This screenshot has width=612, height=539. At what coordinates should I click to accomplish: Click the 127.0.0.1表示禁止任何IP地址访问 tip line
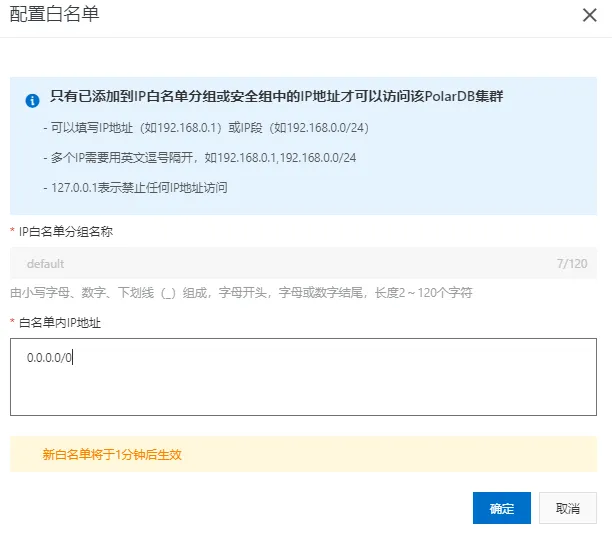[135, 187]
